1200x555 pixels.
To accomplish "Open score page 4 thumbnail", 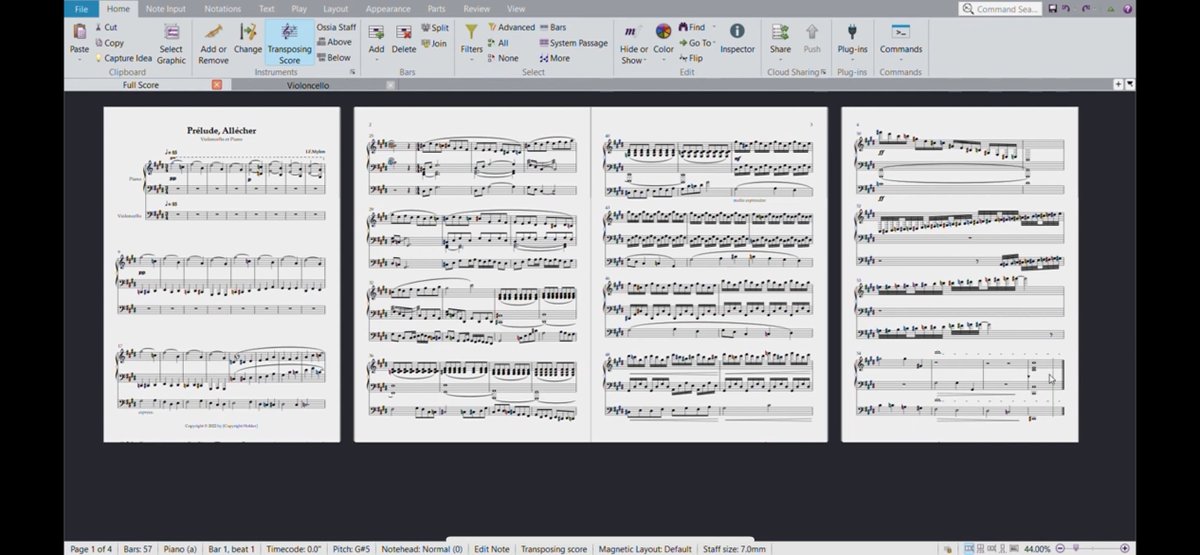I will click(x=960, y=274).
